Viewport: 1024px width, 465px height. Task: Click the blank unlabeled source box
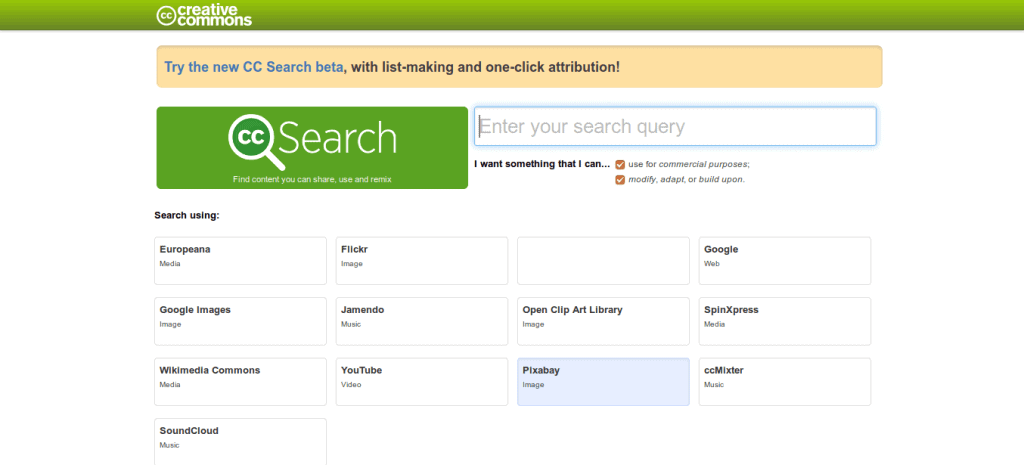tap(603, 261)
